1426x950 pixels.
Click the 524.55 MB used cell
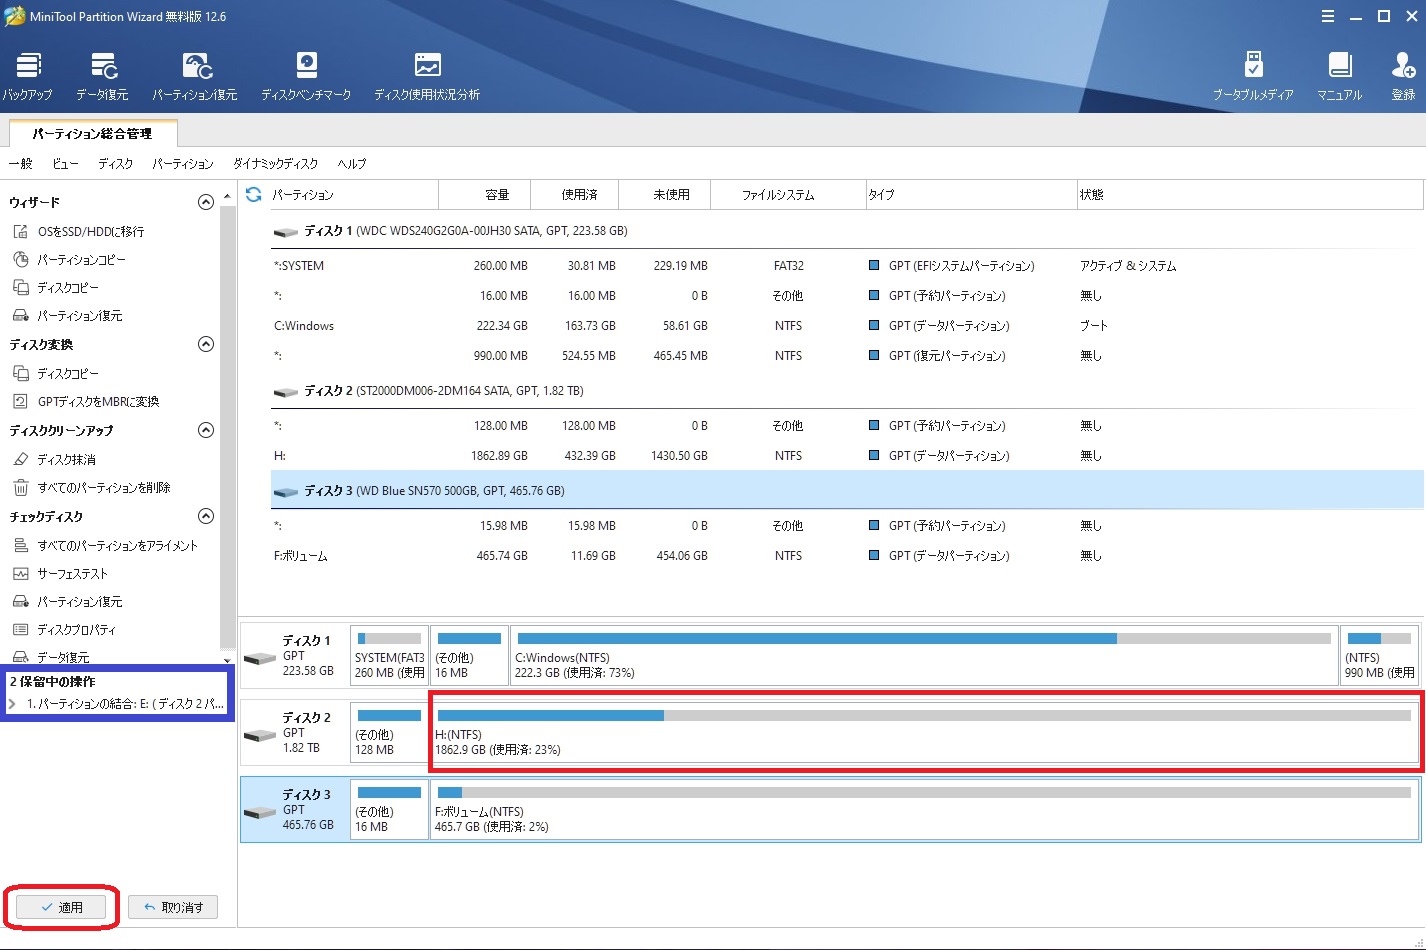589,356
